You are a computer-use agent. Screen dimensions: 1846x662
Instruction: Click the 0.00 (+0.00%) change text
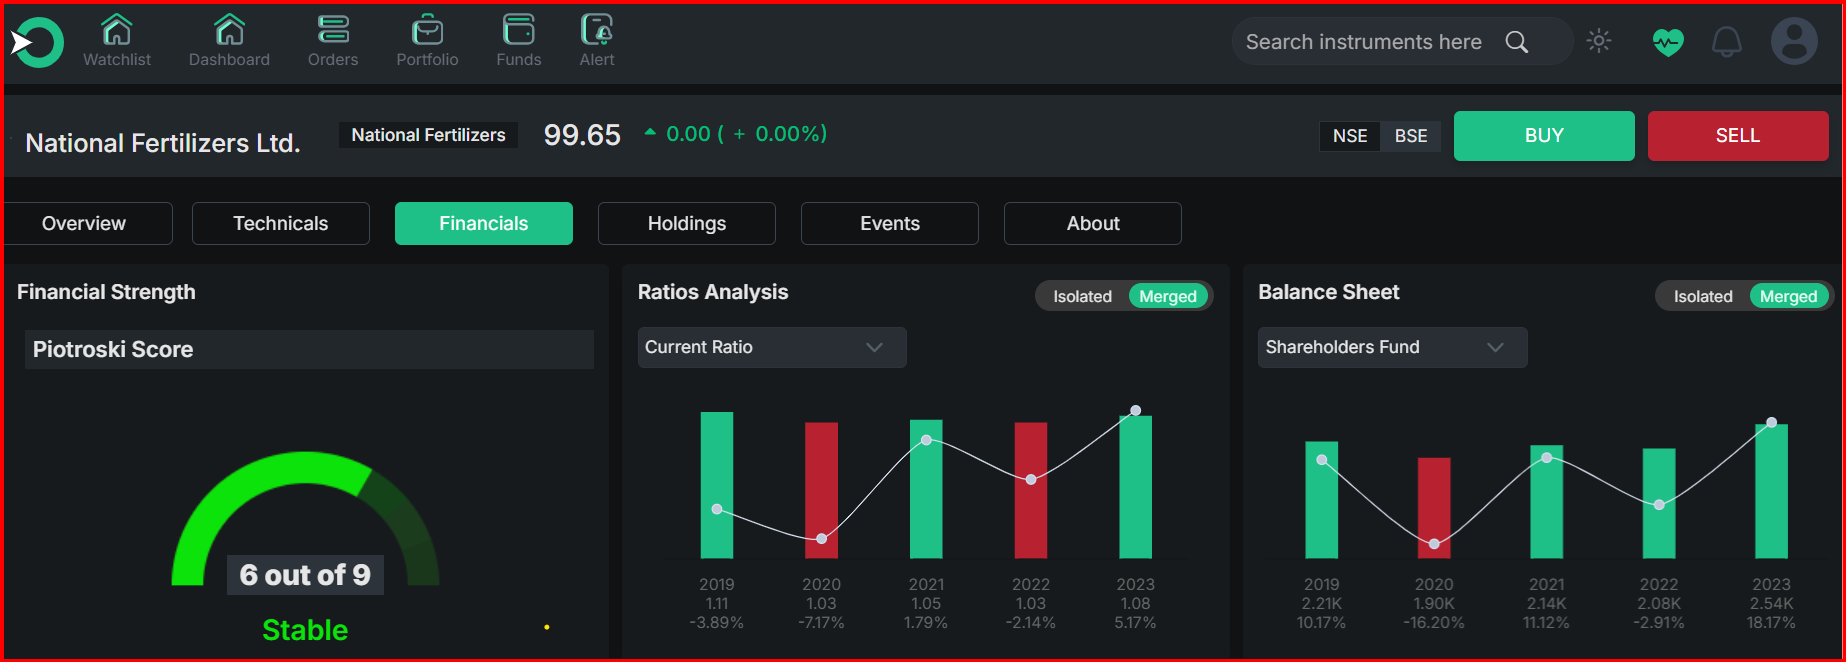point(746,134)
